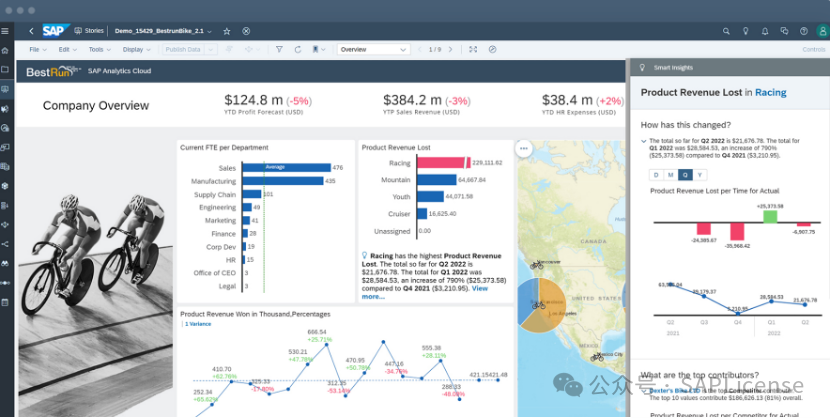Viewport: 830px width, 418px height.
Task: Click the $38.4 m HR Expenses value
Action: coord(567,100)
